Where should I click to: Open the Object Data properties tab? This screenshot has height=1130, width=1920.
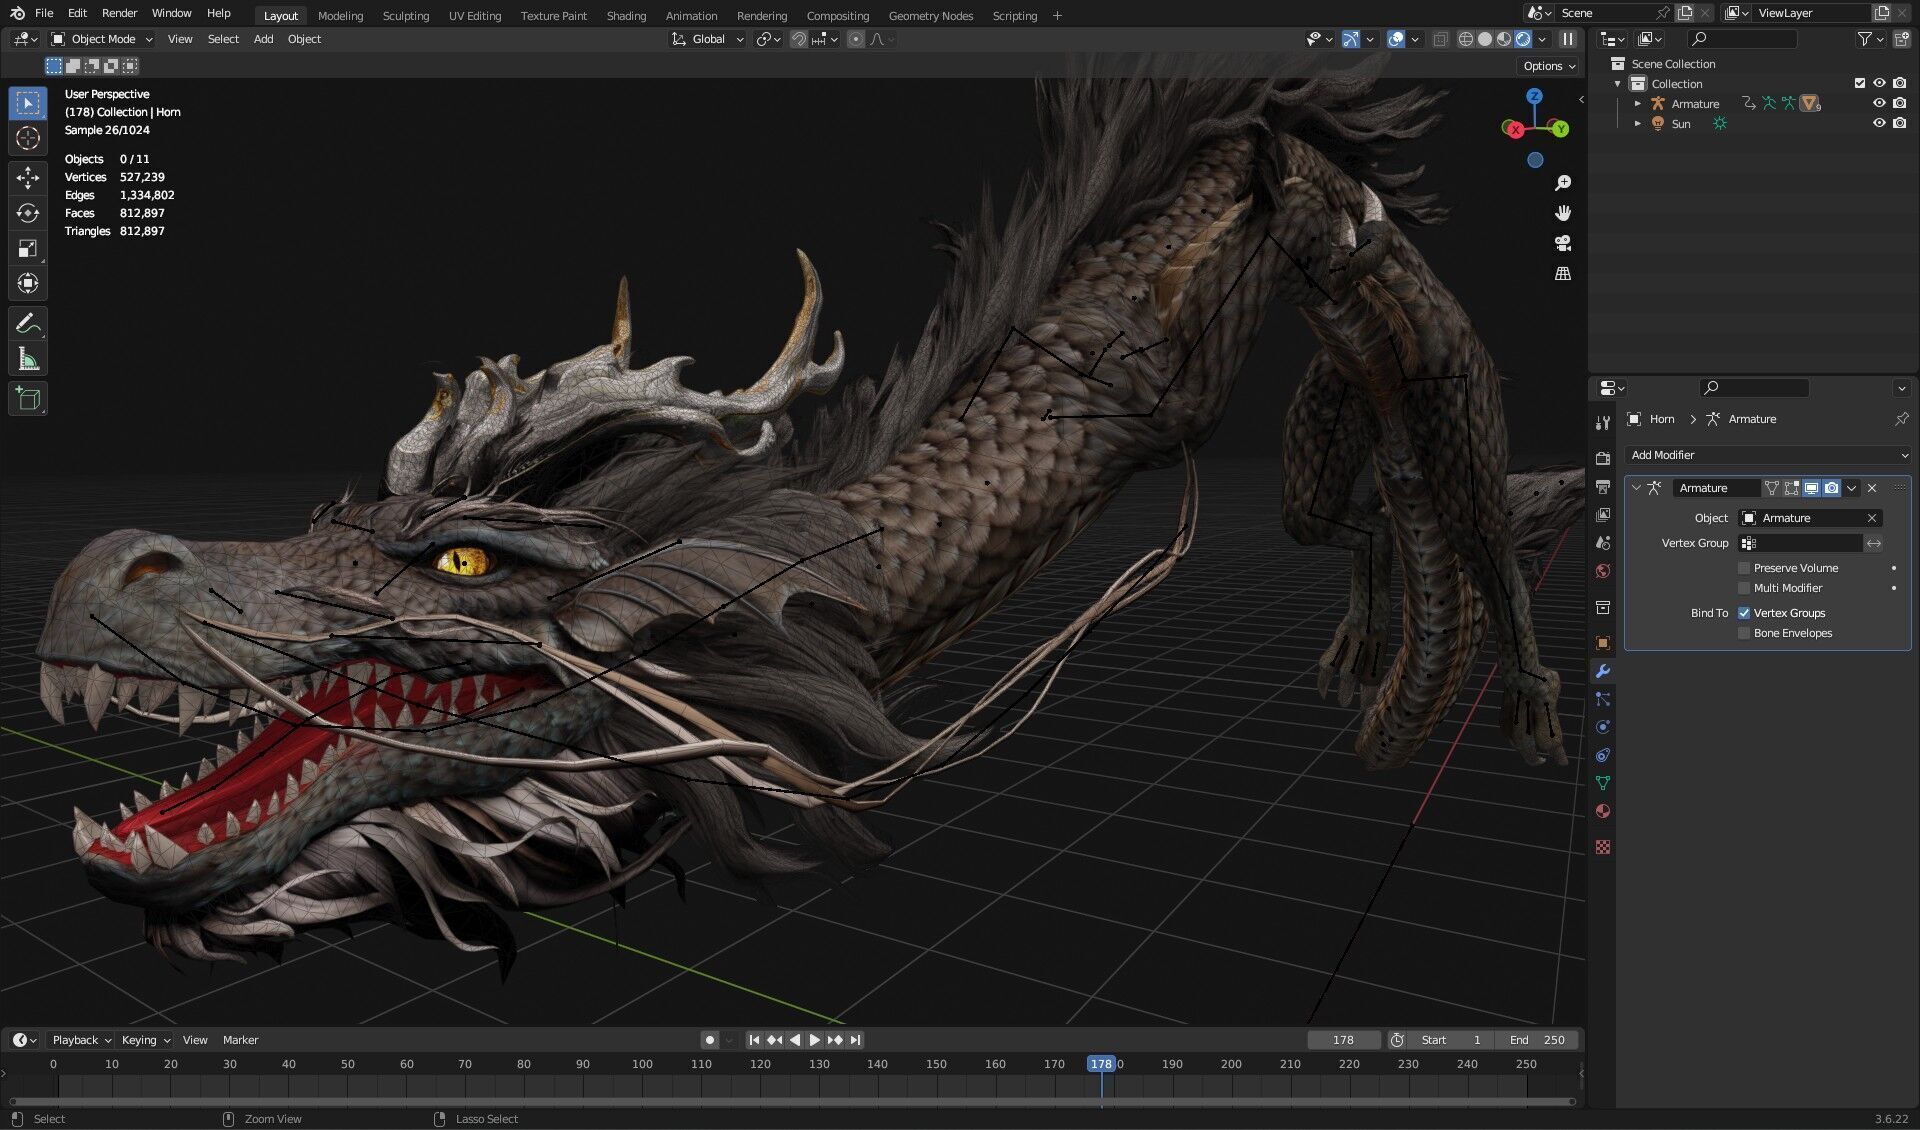(1603, 783)
